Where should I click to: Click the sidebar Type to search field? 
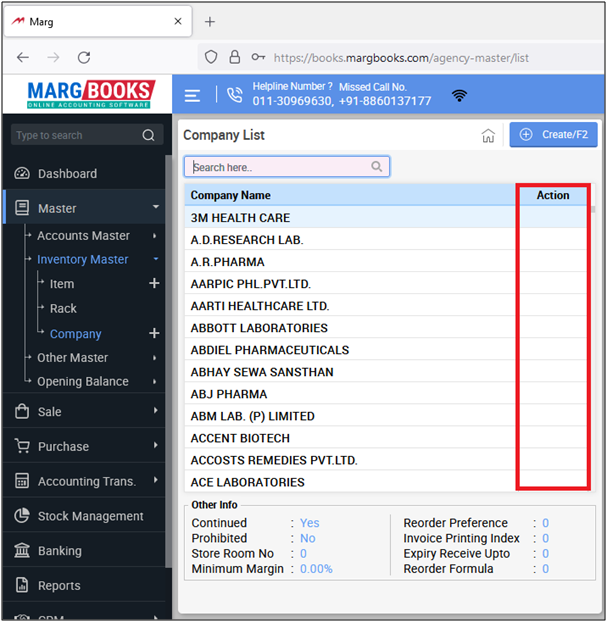click(x=87, y=135)
